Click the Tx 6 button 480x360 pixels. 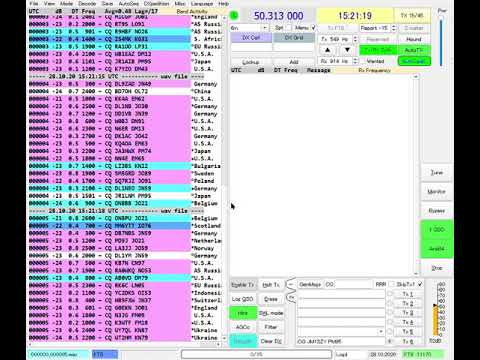tap(407, 341)
